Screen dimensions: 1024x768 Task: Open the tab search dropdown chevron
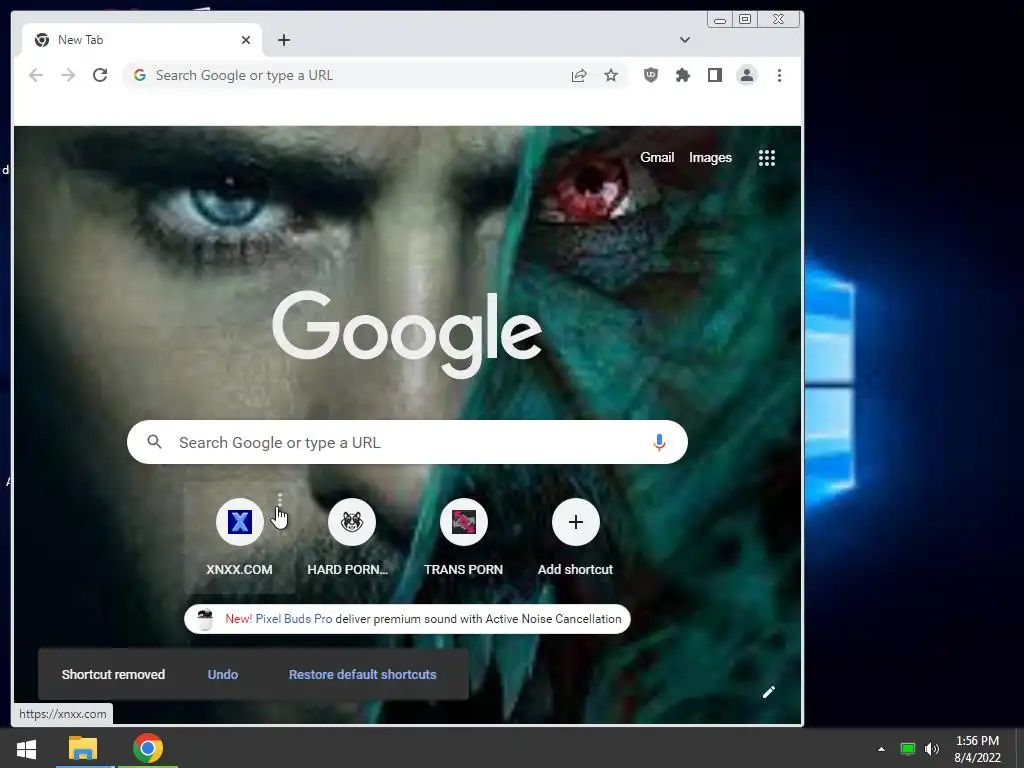click(x=684, y=40)
